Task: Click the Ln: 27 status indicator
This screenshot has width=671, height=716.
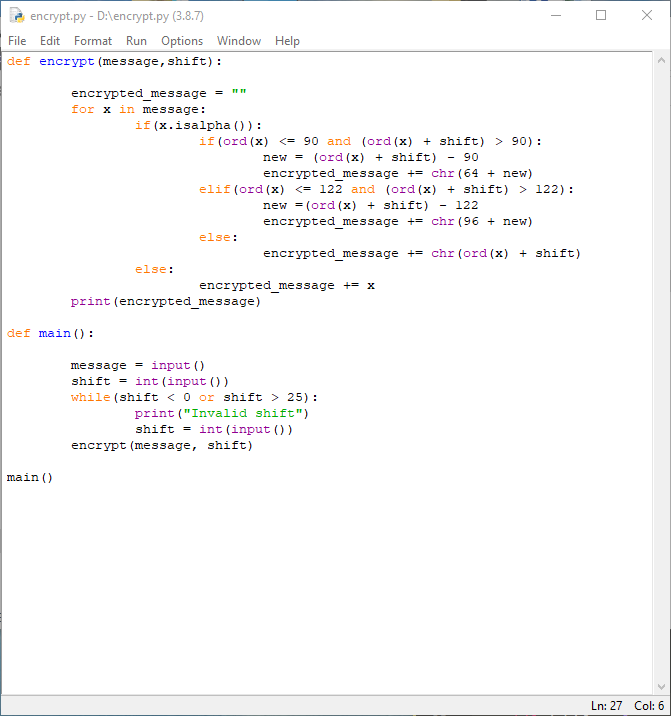Action: (606, 706)
